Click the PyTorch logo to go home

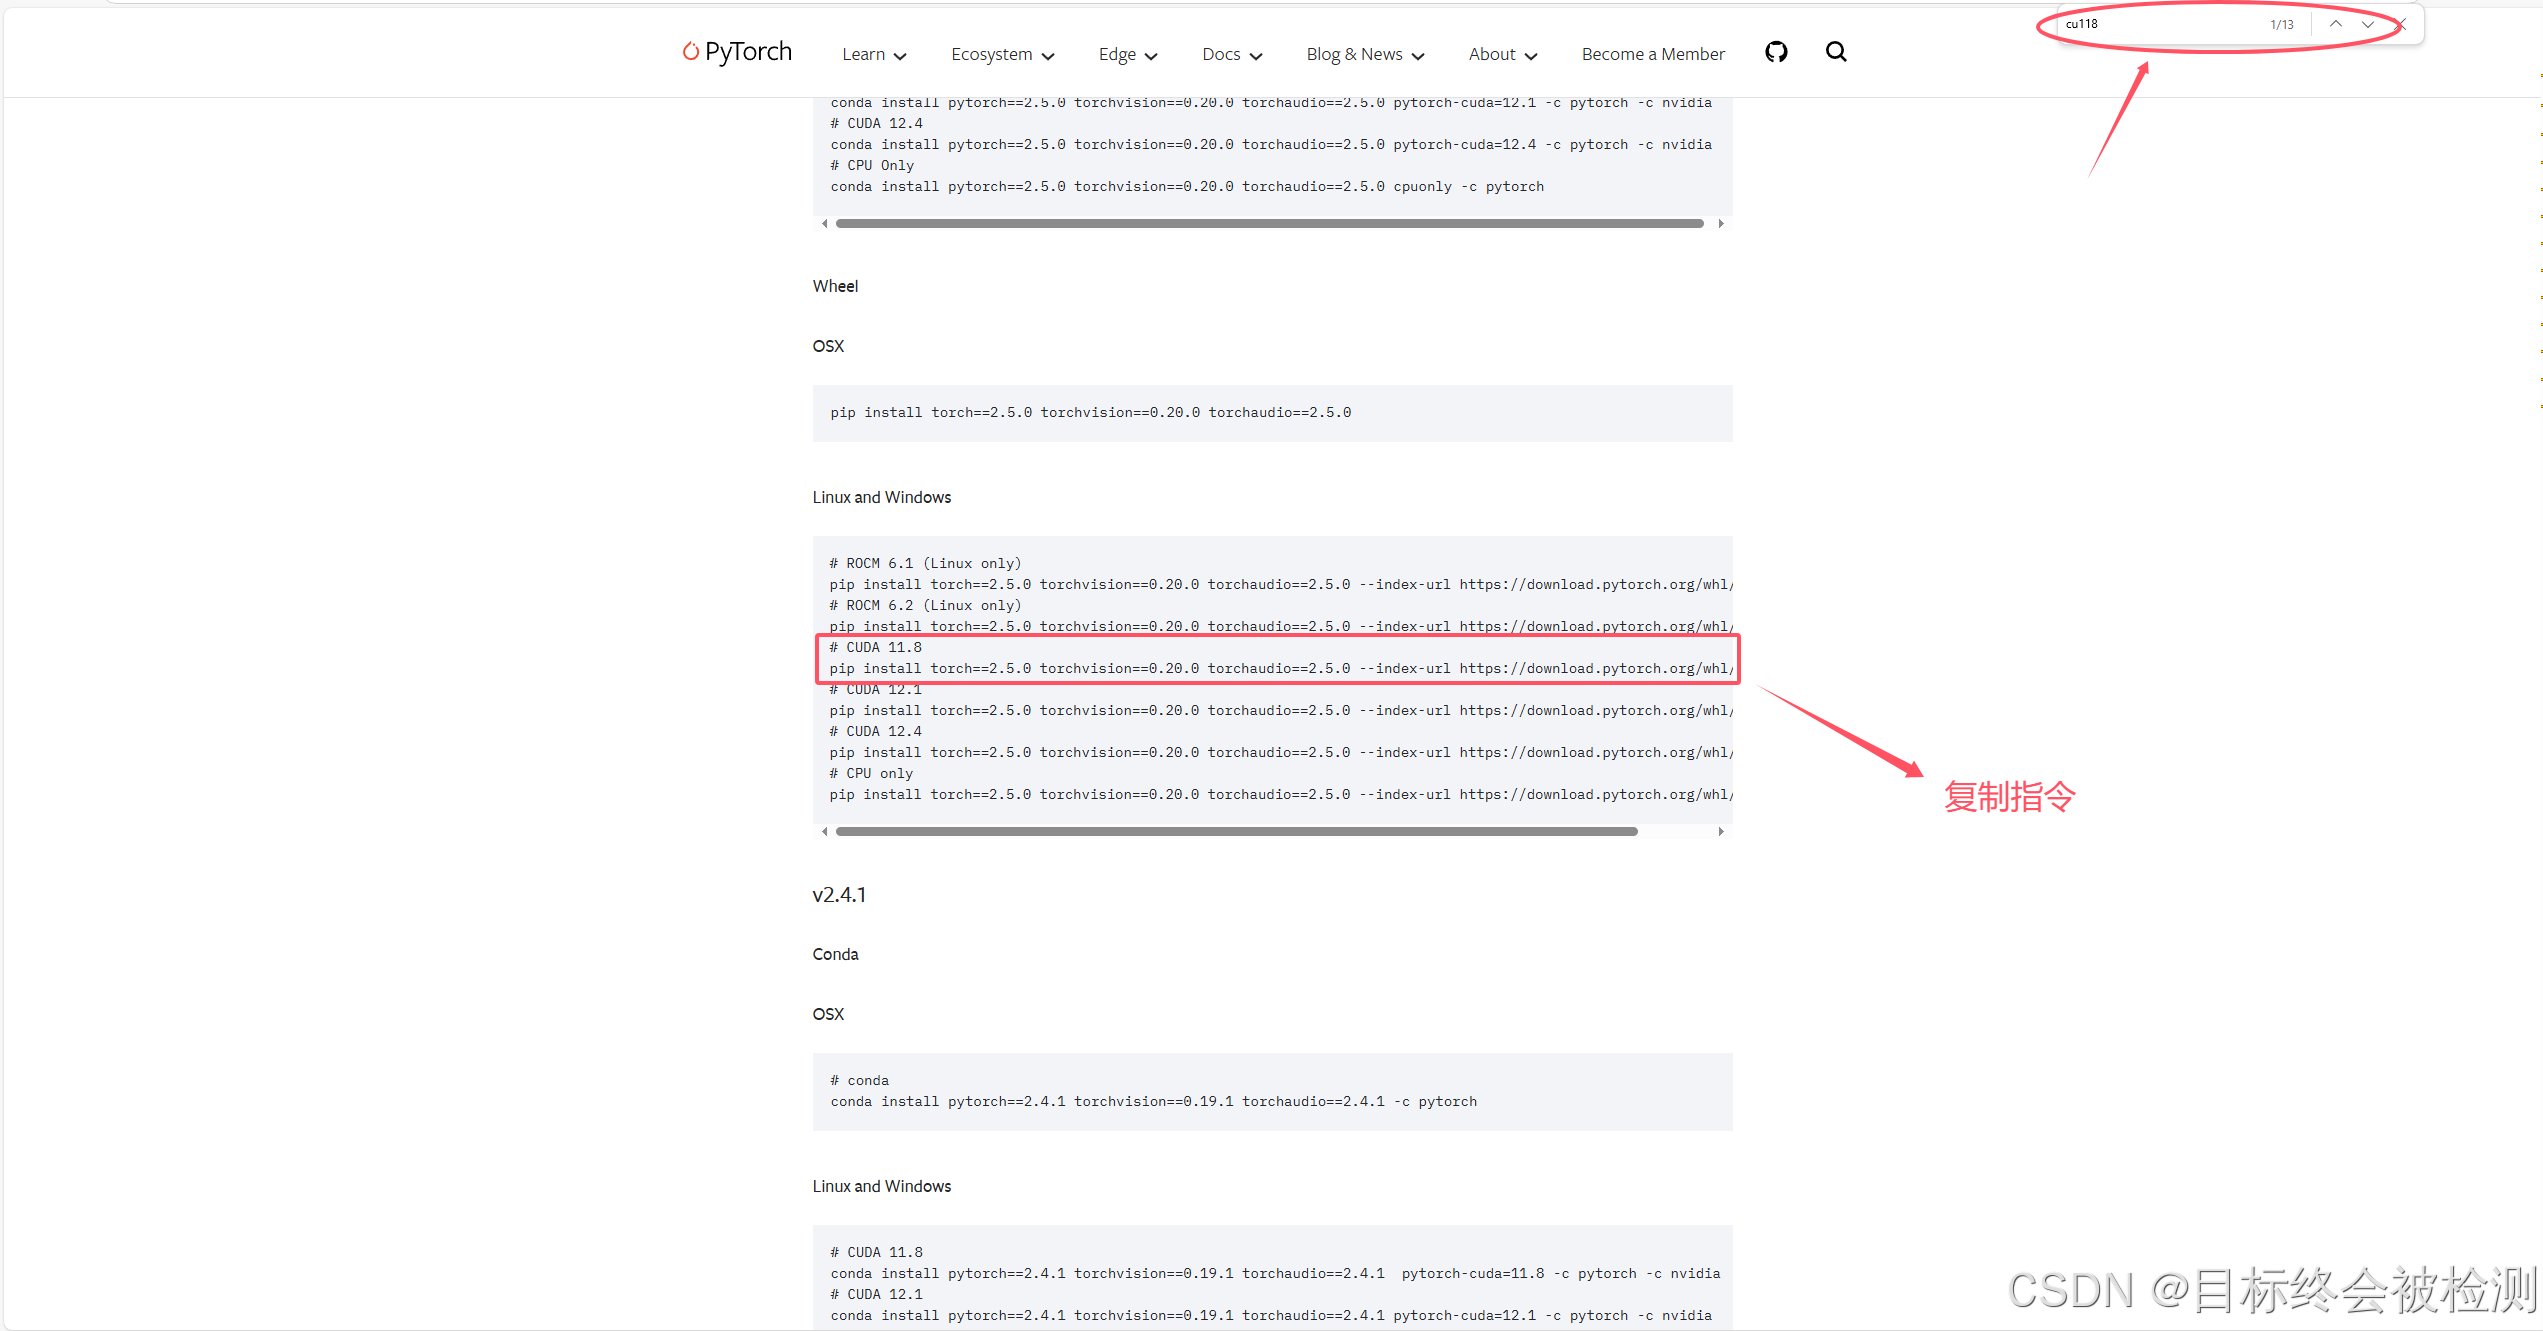[737, 51]
